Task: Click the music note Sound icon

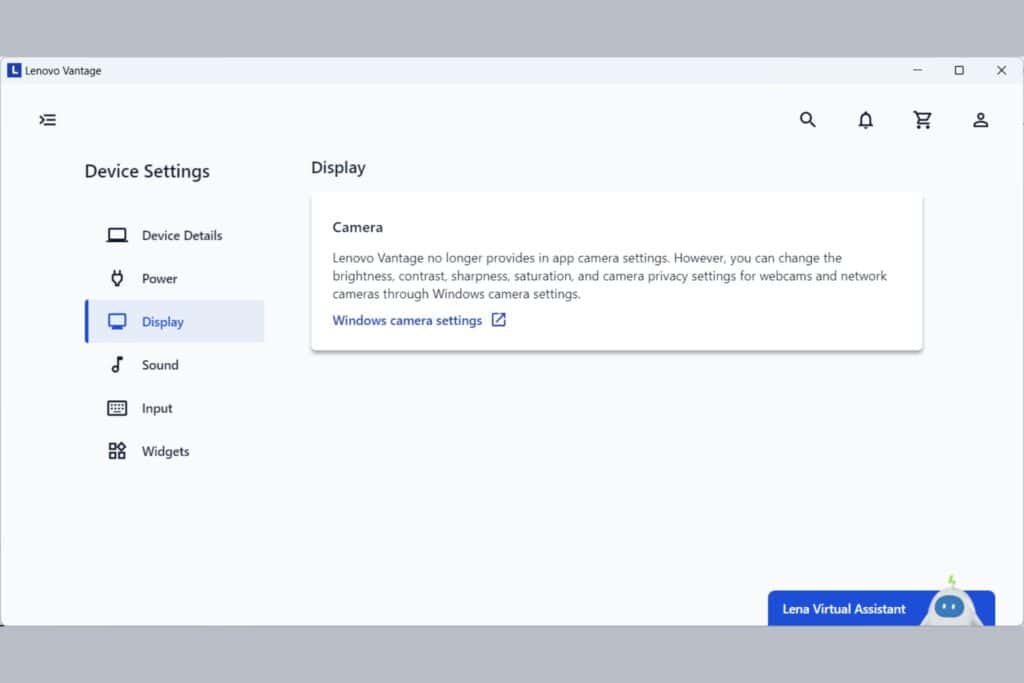Action: (x=117, y=365)
